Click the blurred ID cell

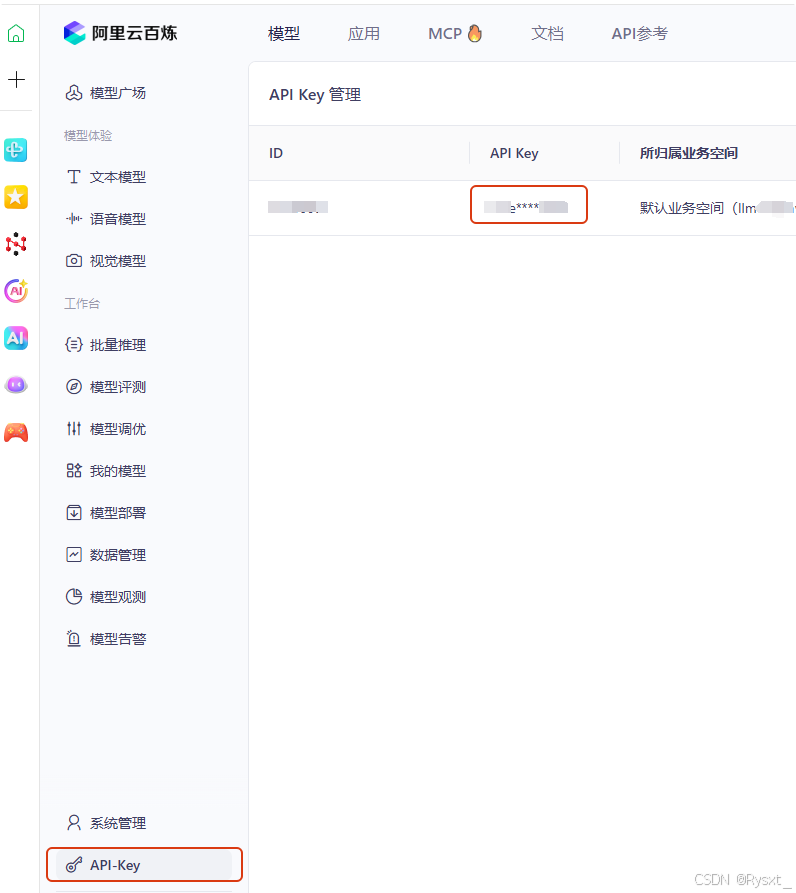point(298,207)
